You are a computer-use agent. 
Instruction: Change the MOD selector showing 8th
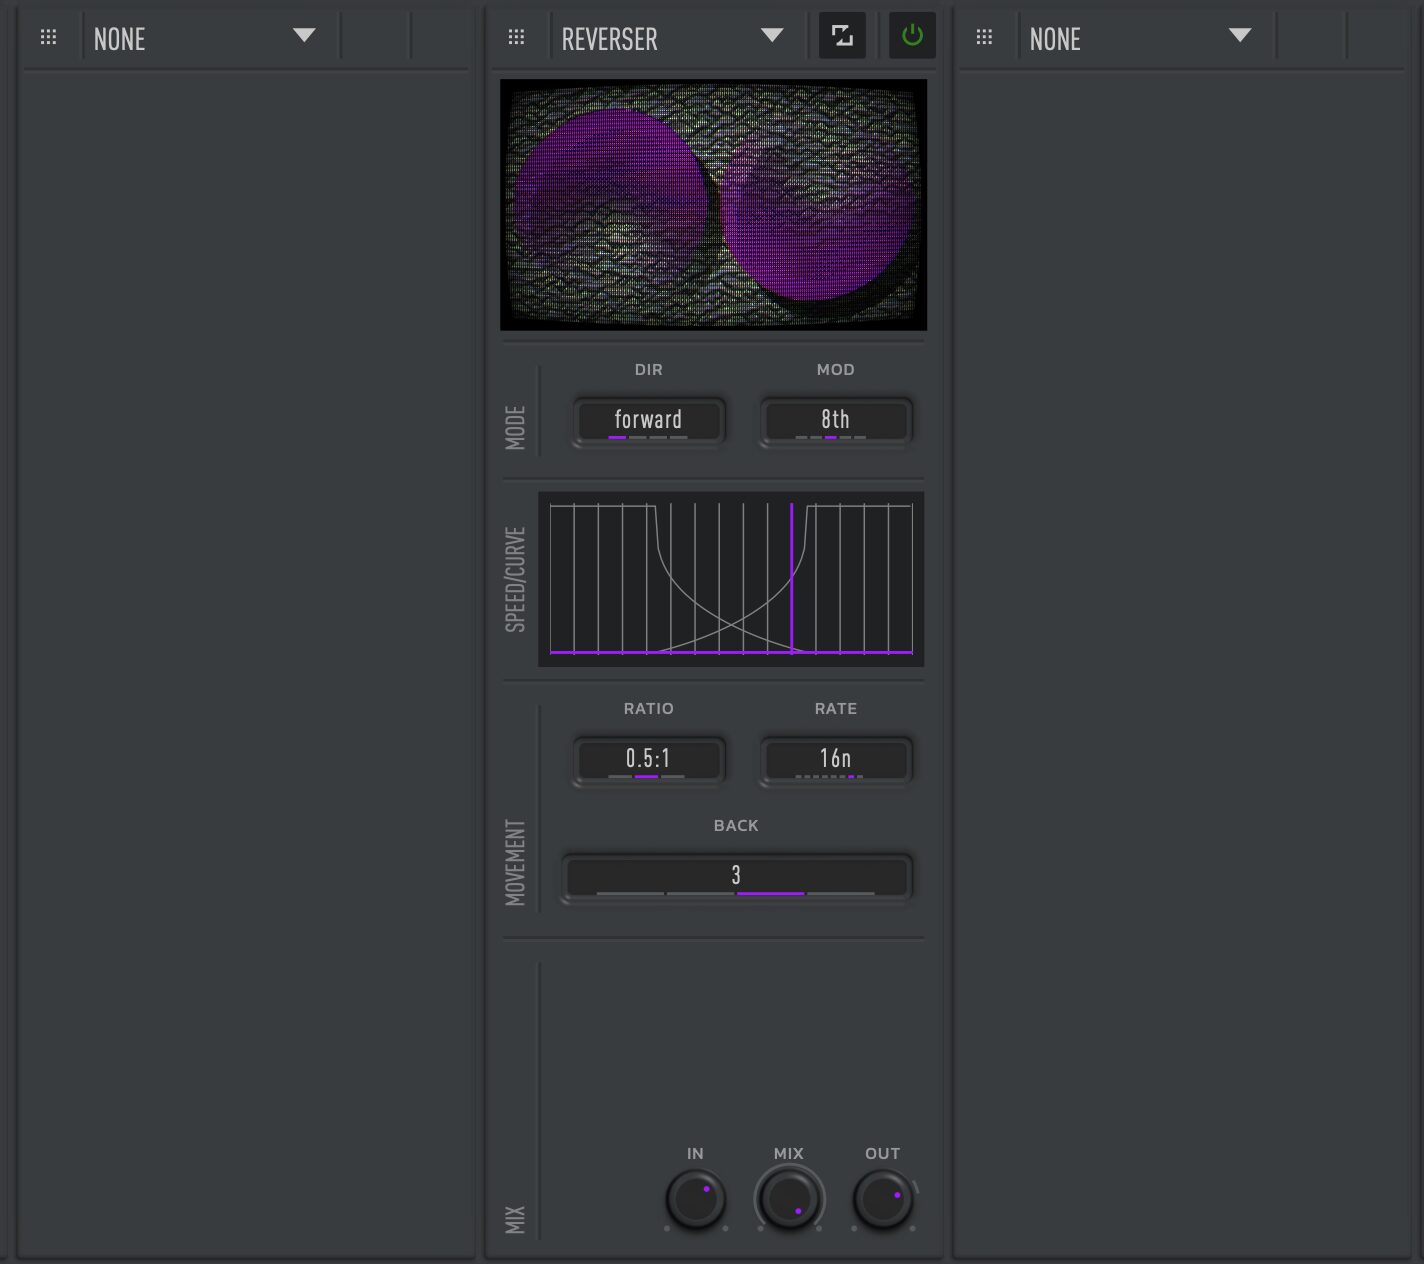[836, 421]
